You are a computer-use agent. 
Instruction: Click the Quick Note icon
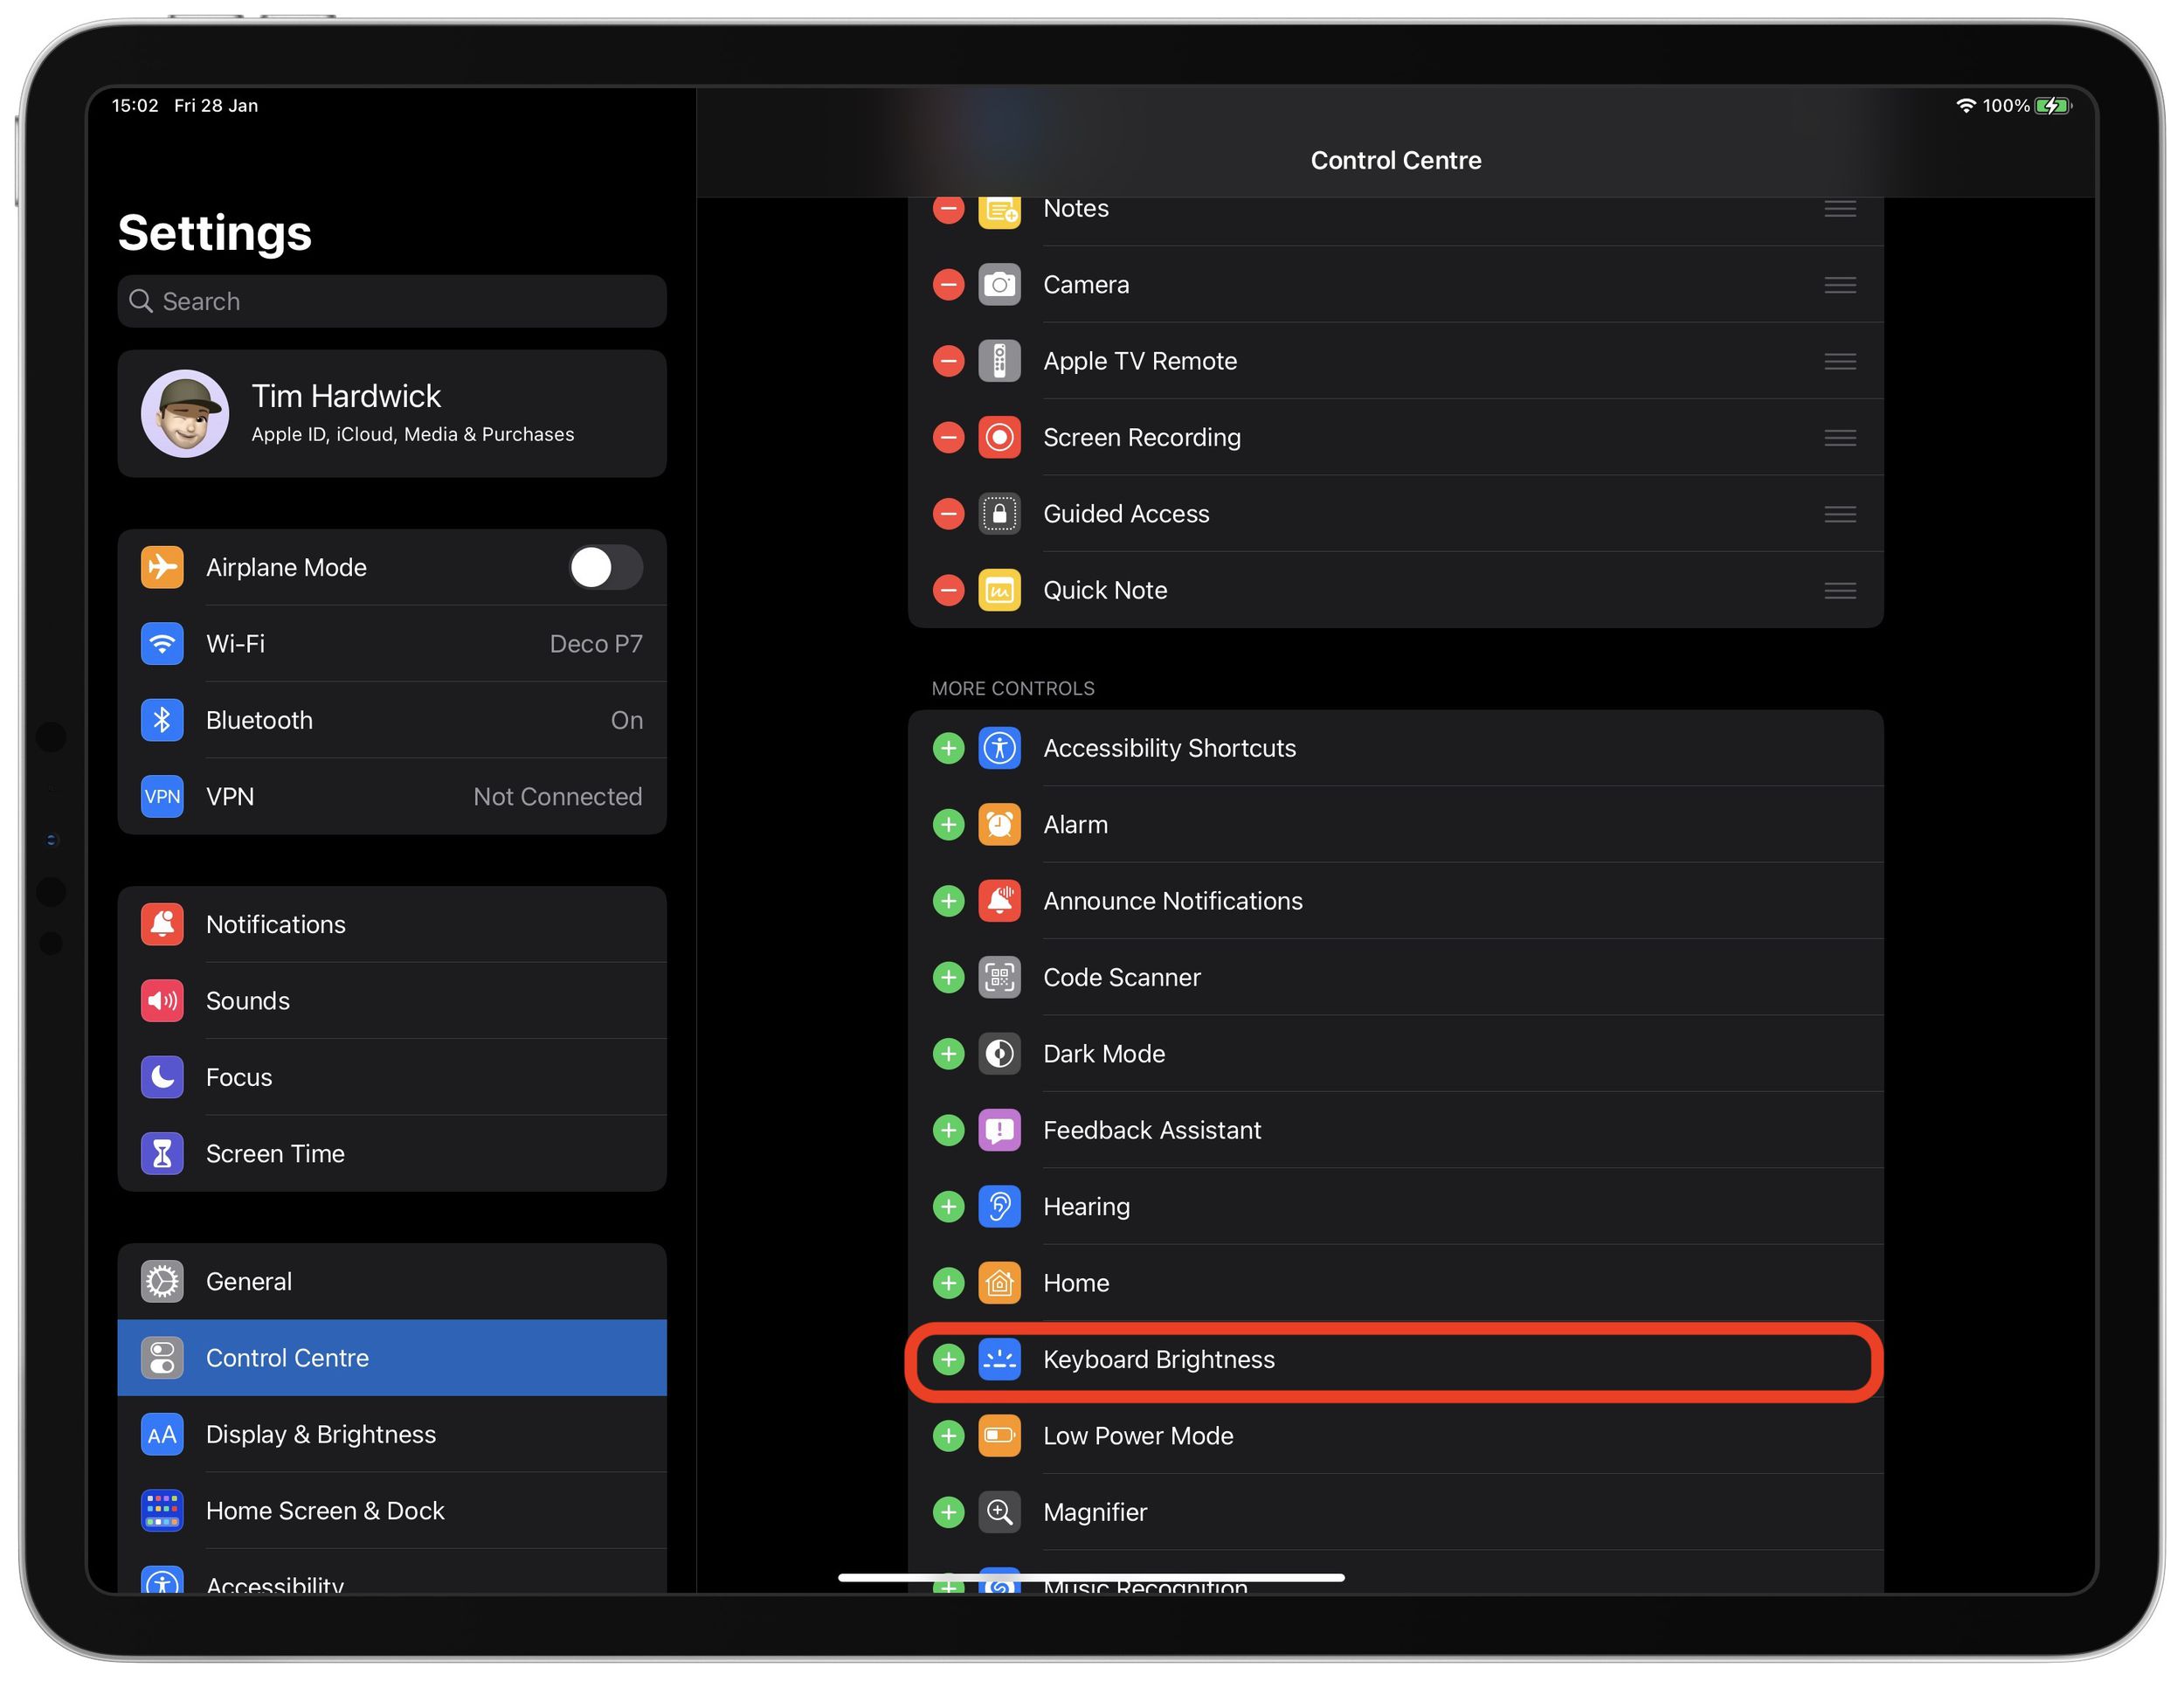(999, 590)
